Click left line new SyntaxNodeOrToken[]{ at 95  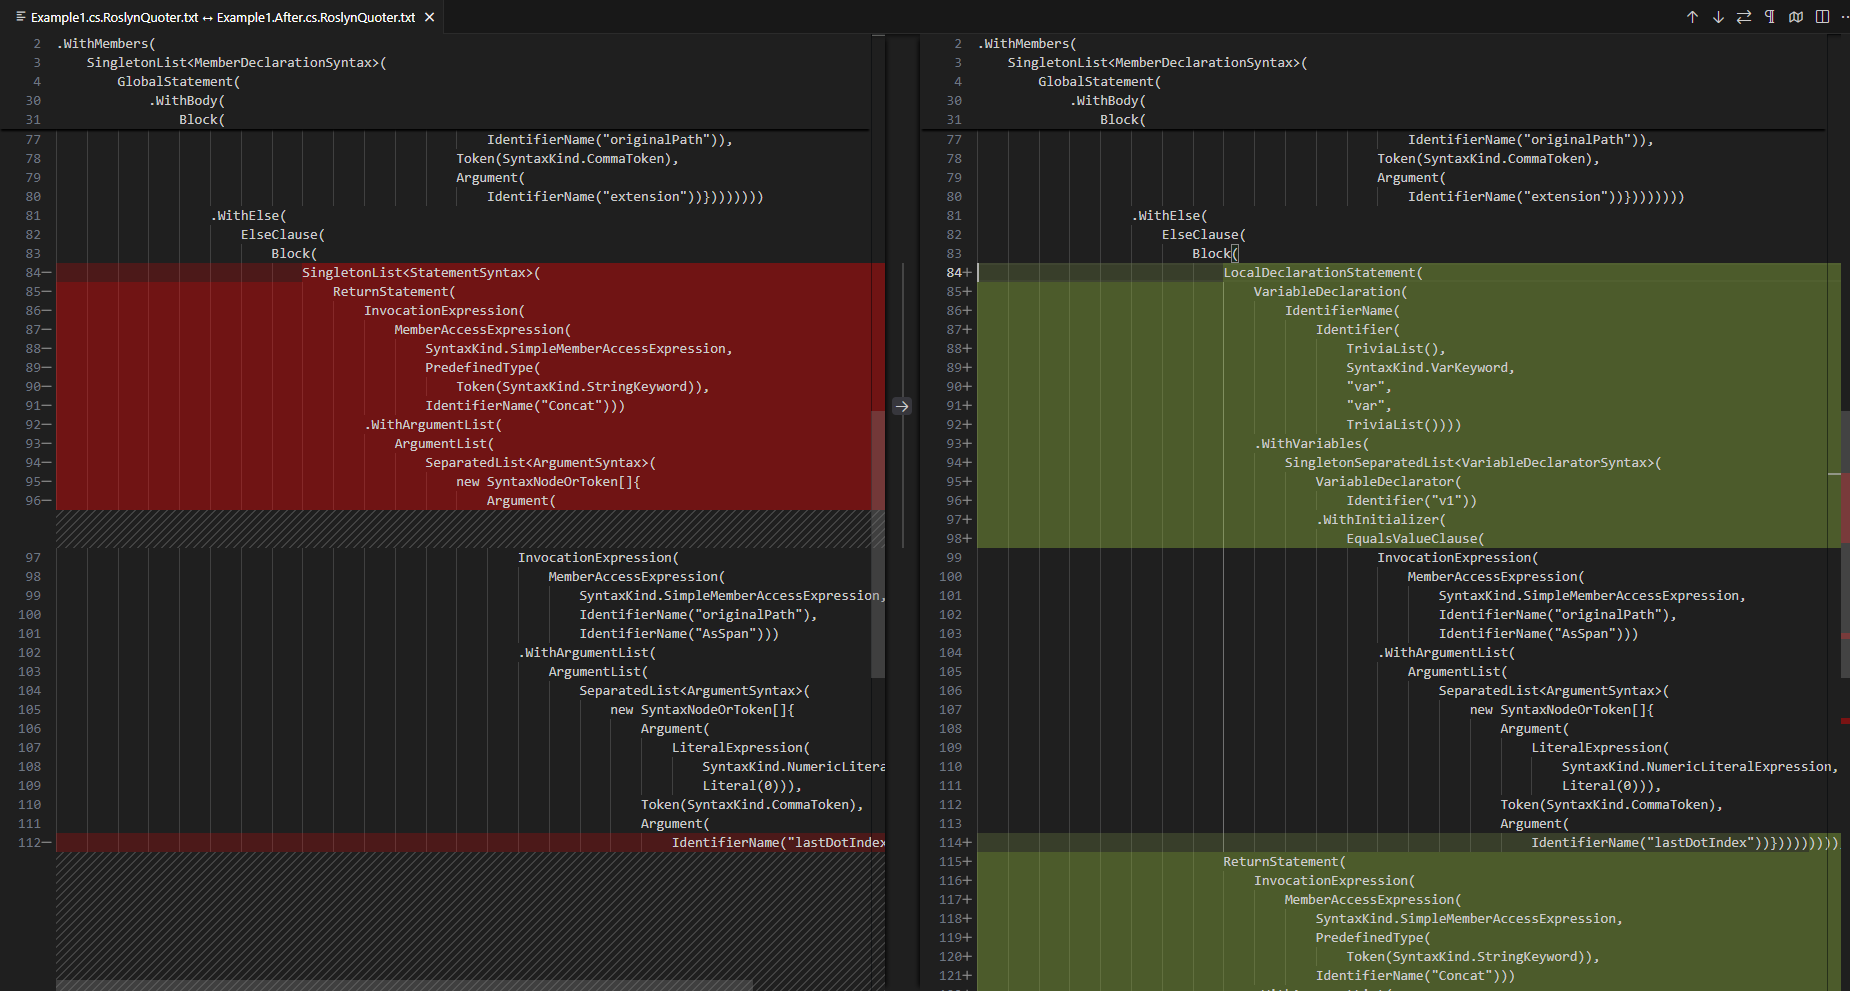548,481
